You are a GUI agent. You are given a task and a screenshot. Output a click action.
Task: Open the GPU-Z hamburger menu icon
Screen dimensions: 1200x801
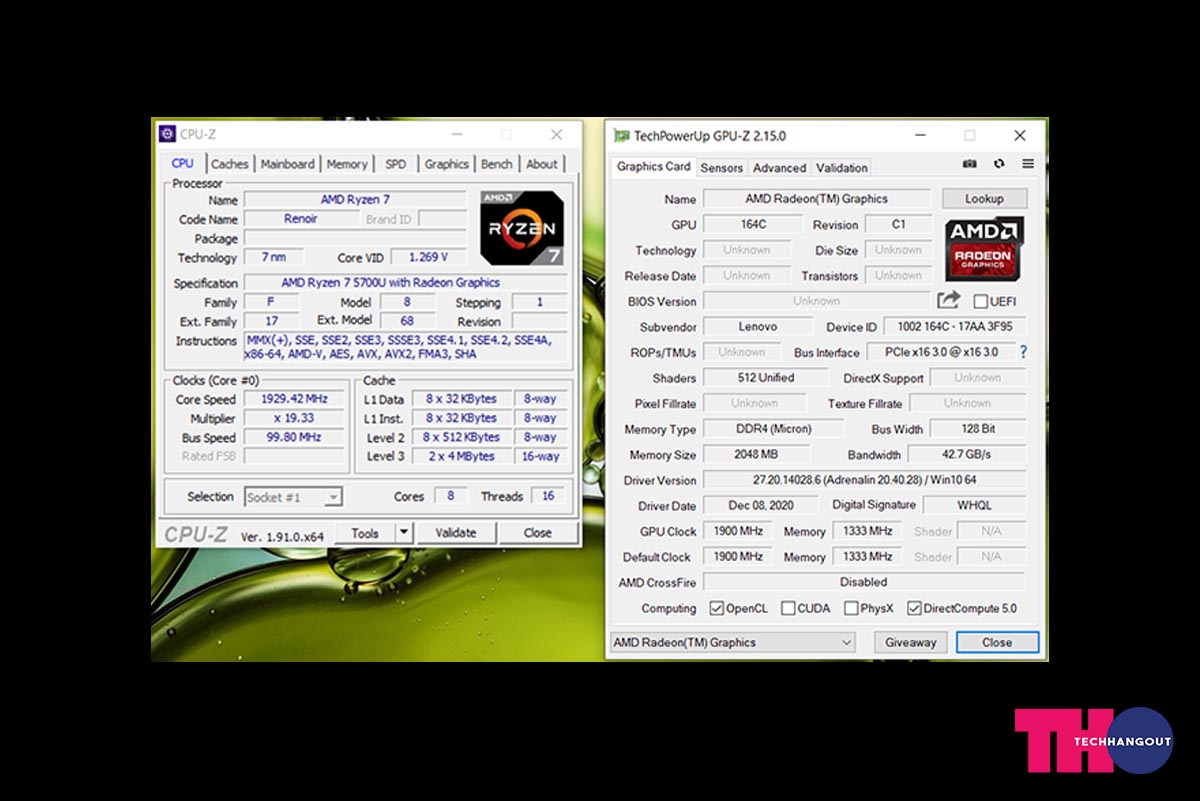pyautogui.click(x=1027, y=164)
